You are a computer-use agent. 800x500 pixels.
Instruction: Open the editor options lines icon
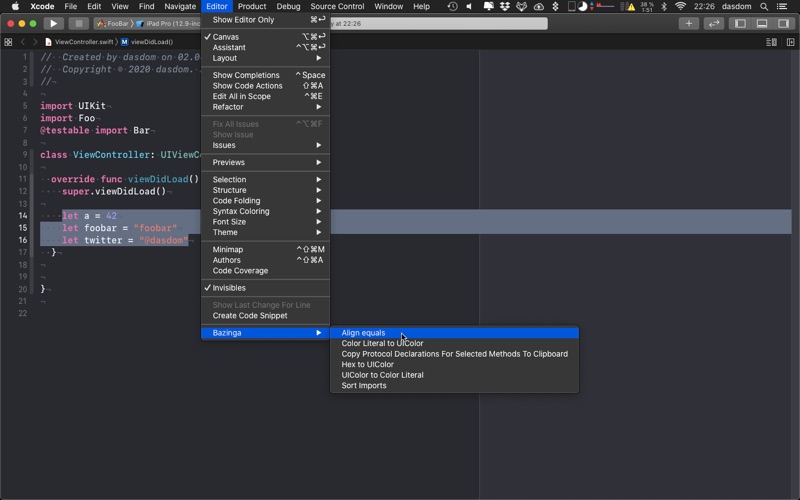click(771, 42)
